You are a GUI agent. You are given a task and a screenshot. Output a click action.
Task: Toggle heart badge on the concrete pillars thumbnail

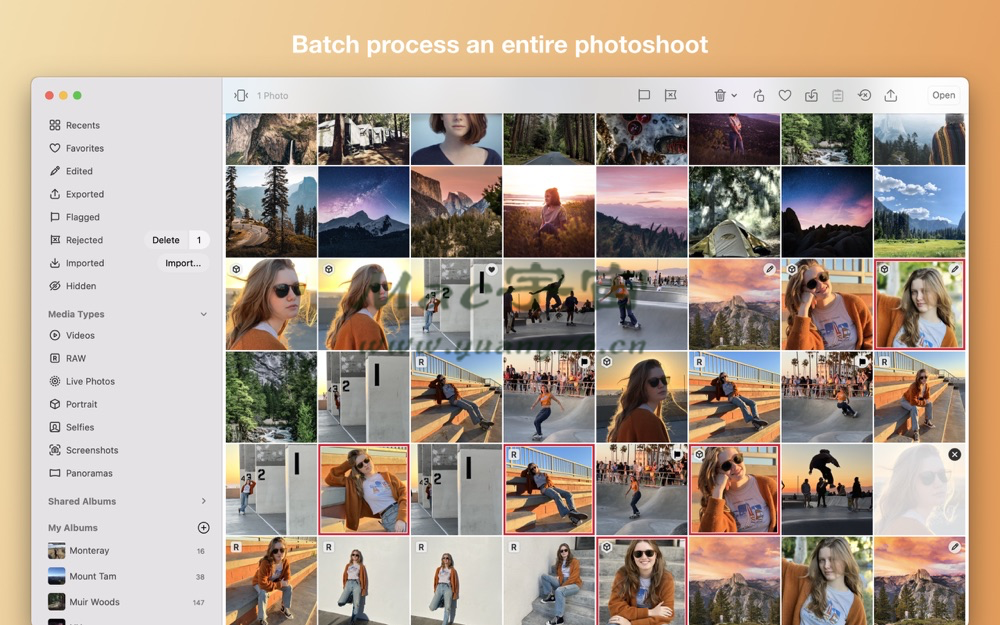[491, 270]
